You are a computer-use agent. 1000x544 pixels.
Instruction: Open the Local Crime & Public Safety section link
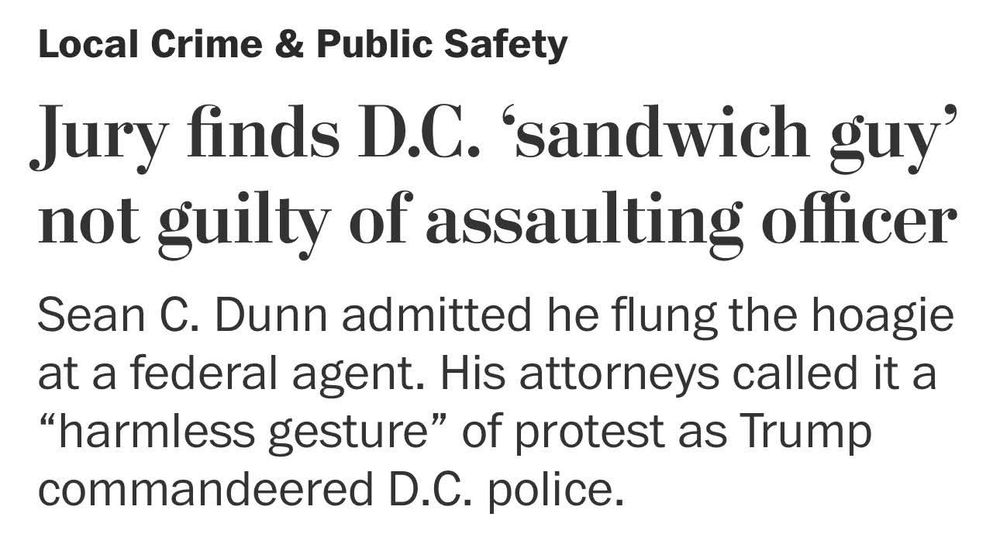point(302,45)
